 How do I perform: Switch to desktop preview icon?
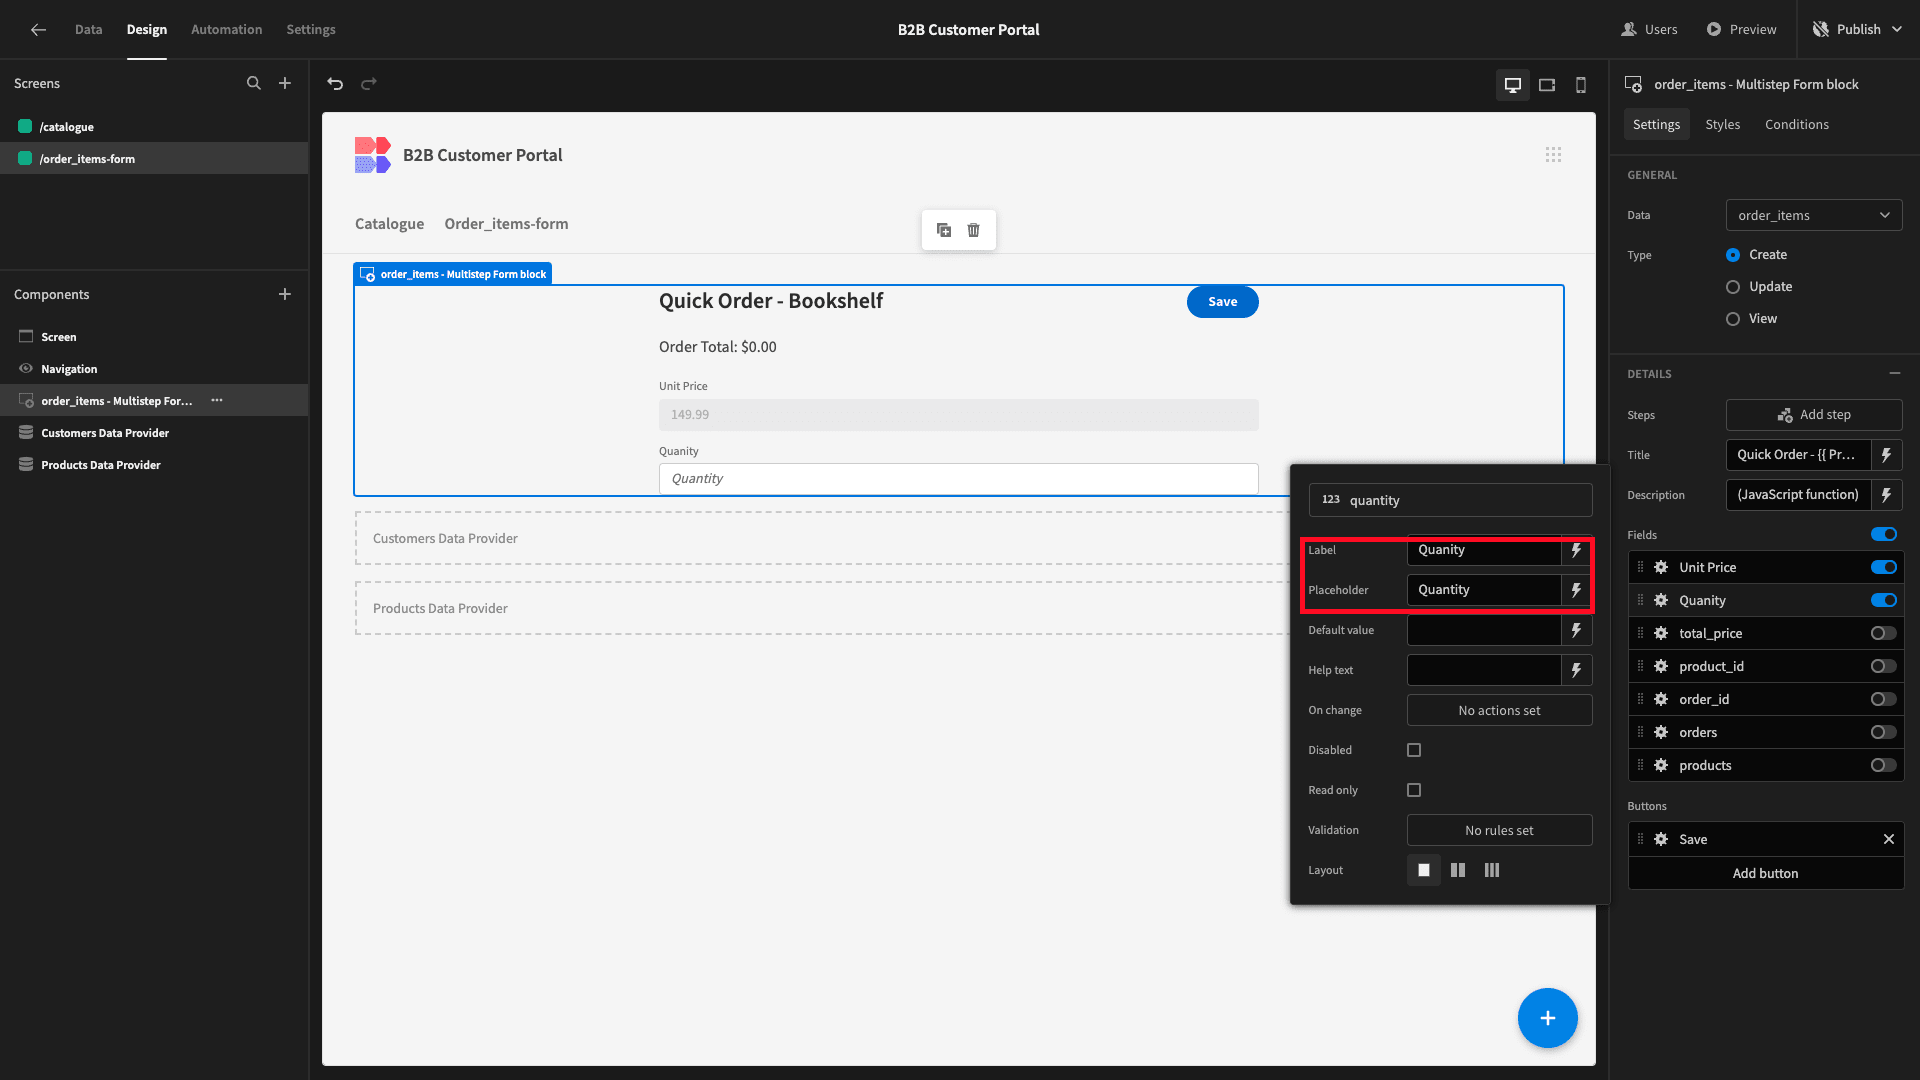click(x=1513, y=85)
